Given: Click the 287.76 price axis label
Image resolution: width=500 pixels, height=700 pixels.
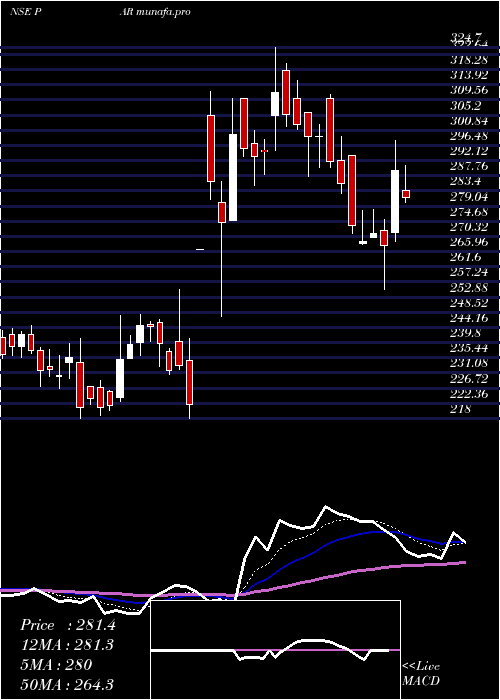Looking at the screenshot, I should pos(468,166).
